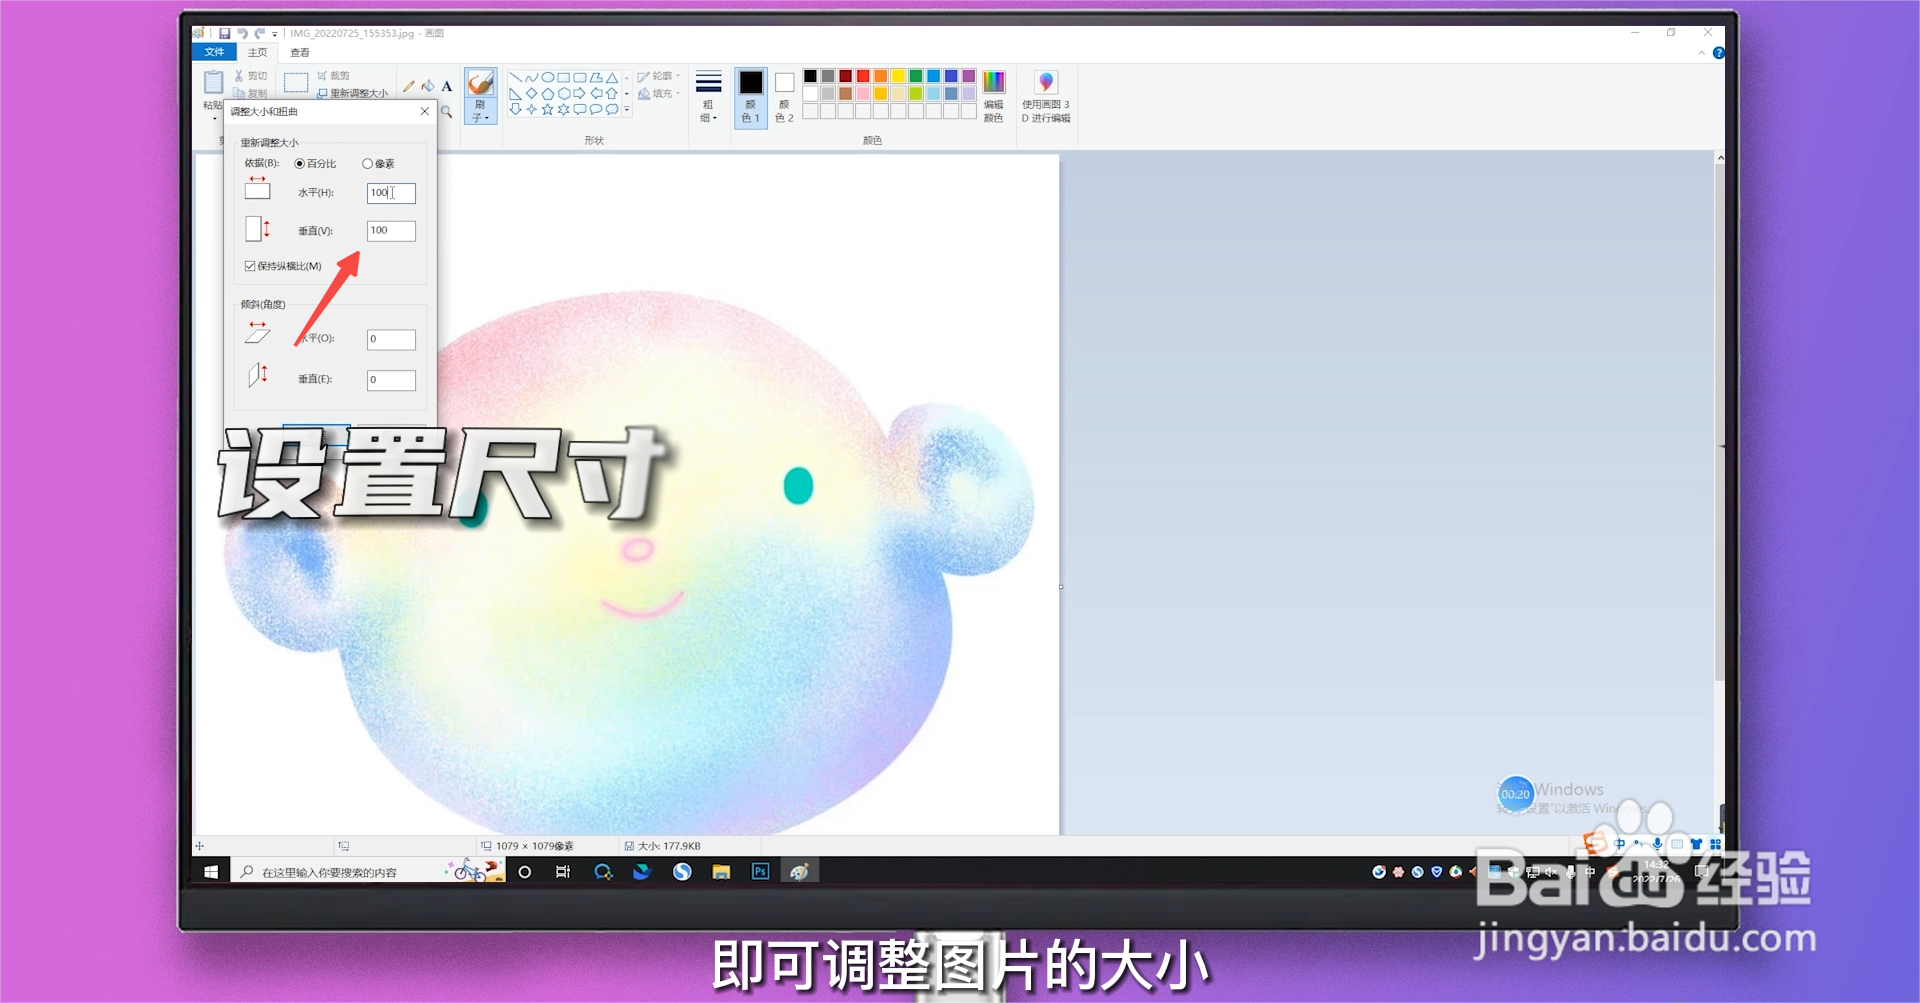Viewport: 1920px width, 1003px height.
Task: Open Photoshop from the taskbar
Action: click(760, 872)
